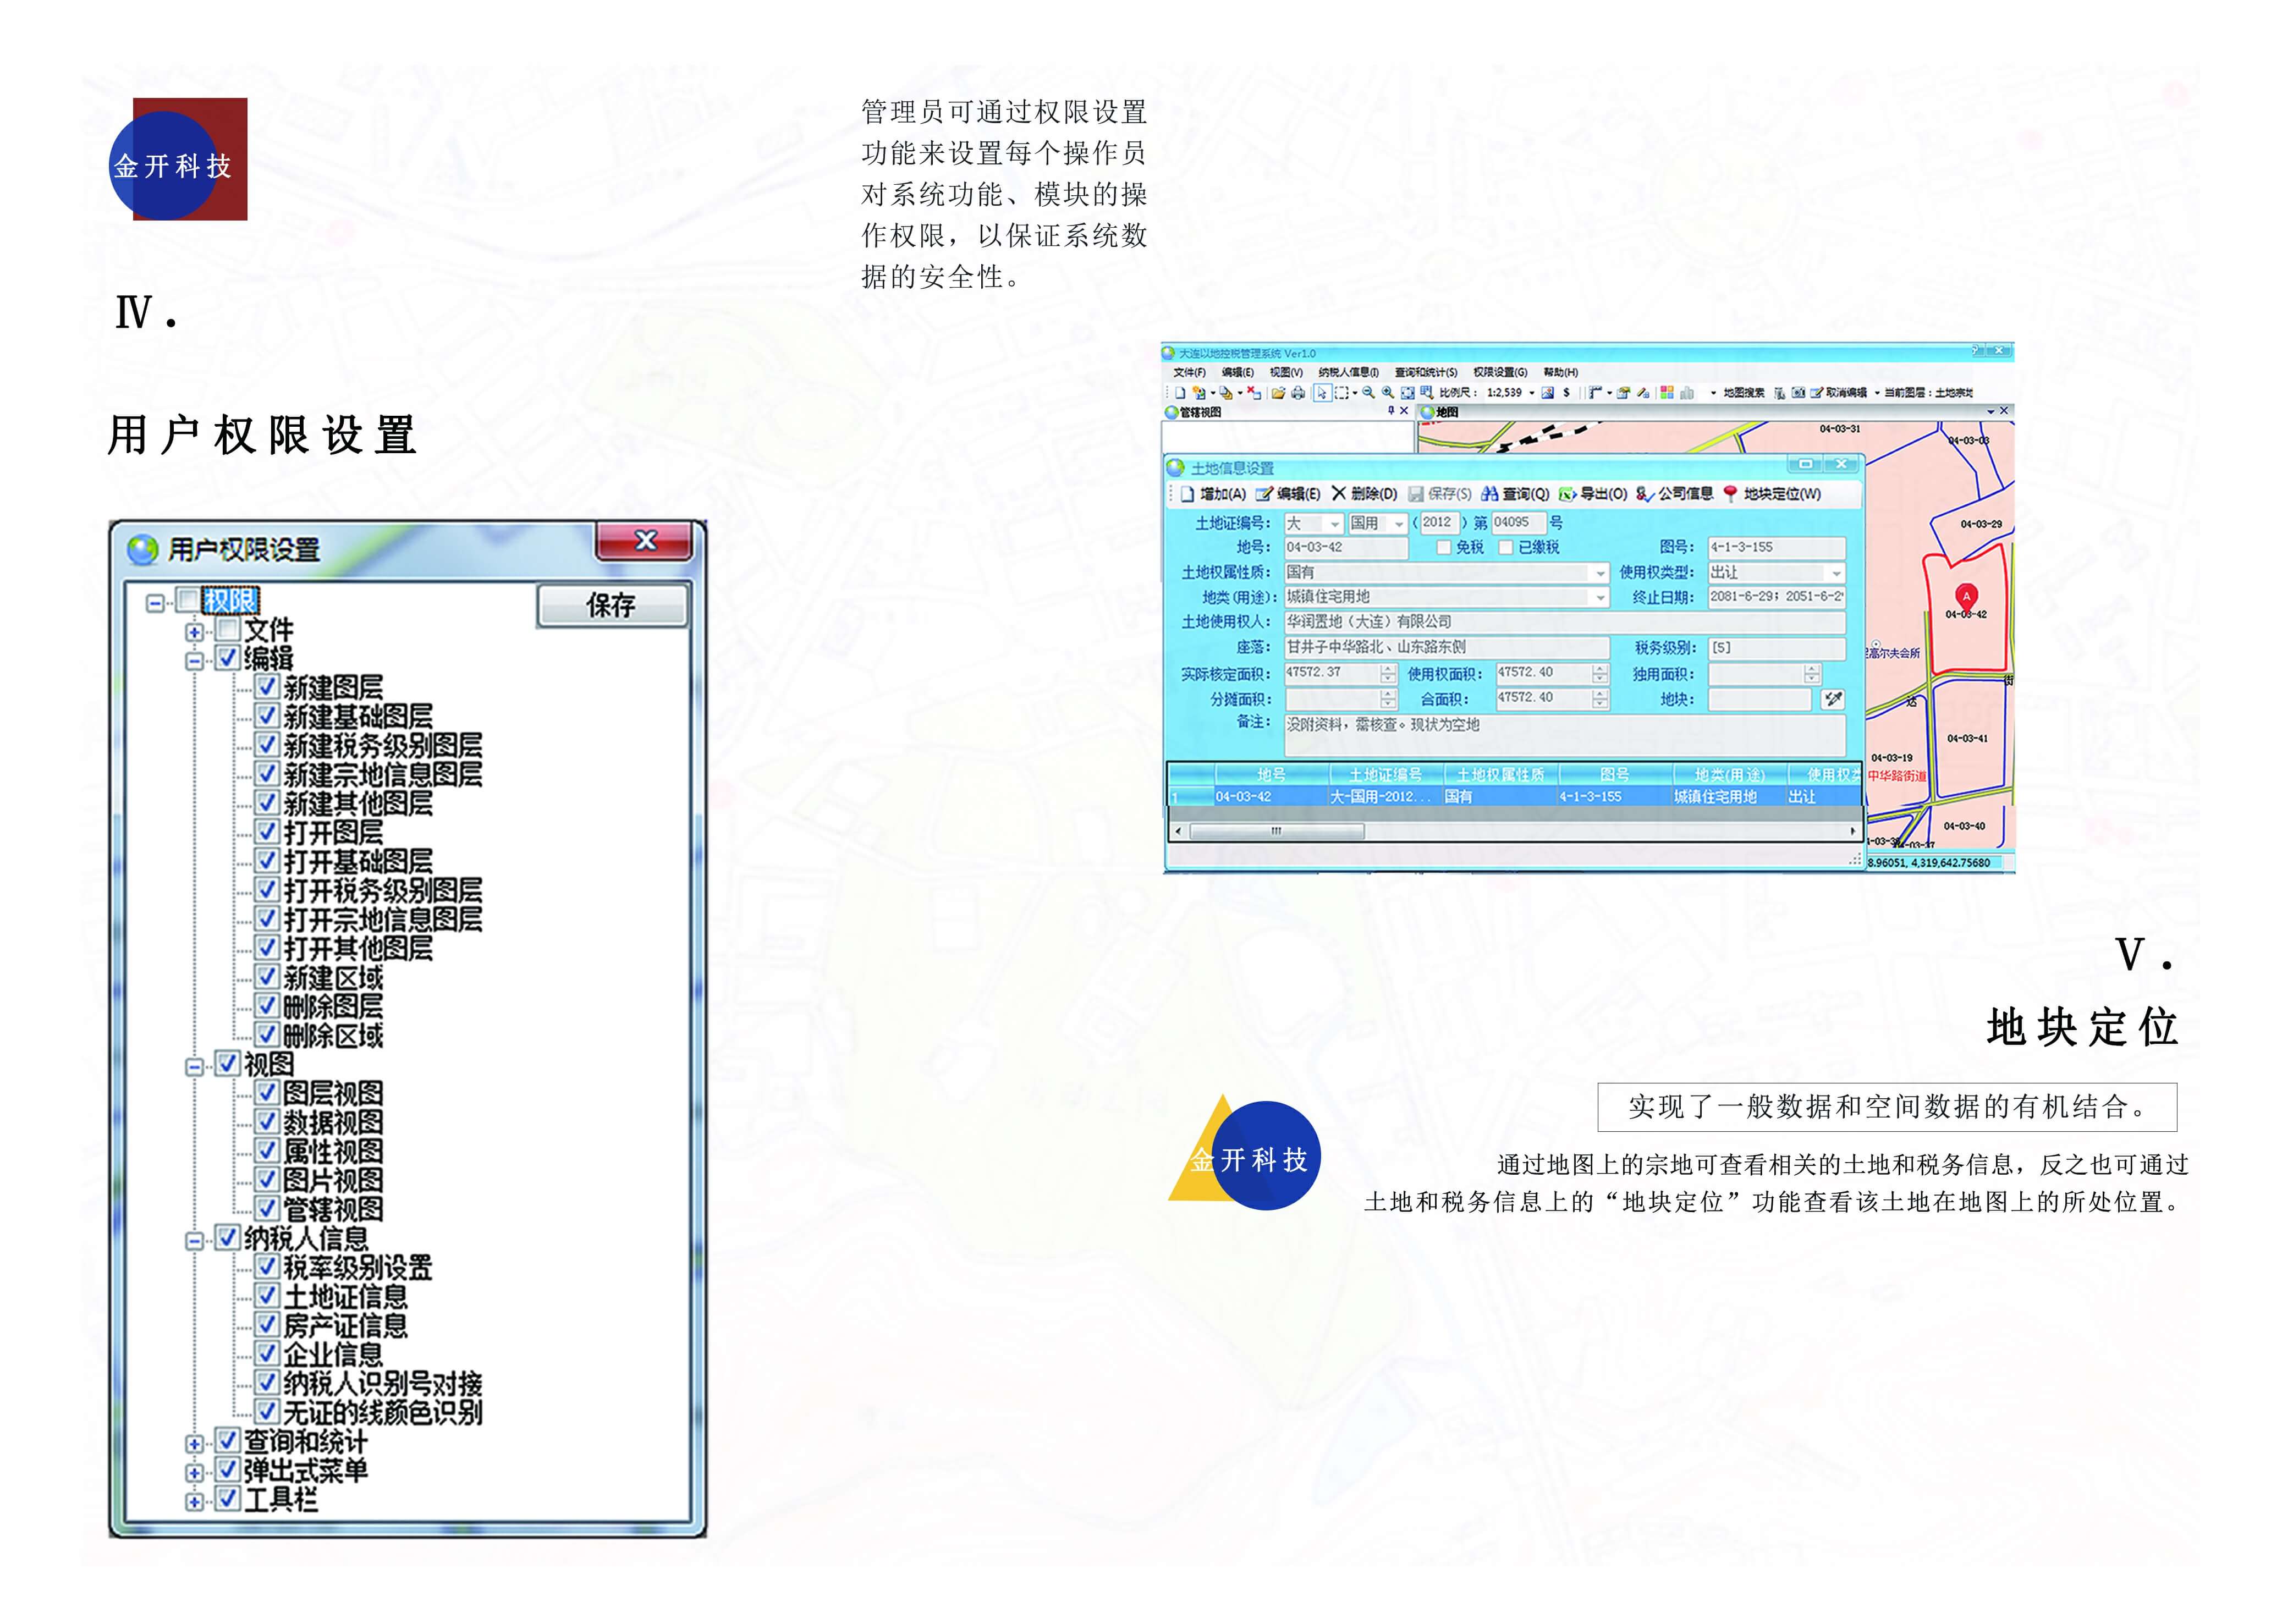This screenshot has height=1624, width=2293.
Task: Click the 删除(D) X icon
Action: click(1339, 493)
